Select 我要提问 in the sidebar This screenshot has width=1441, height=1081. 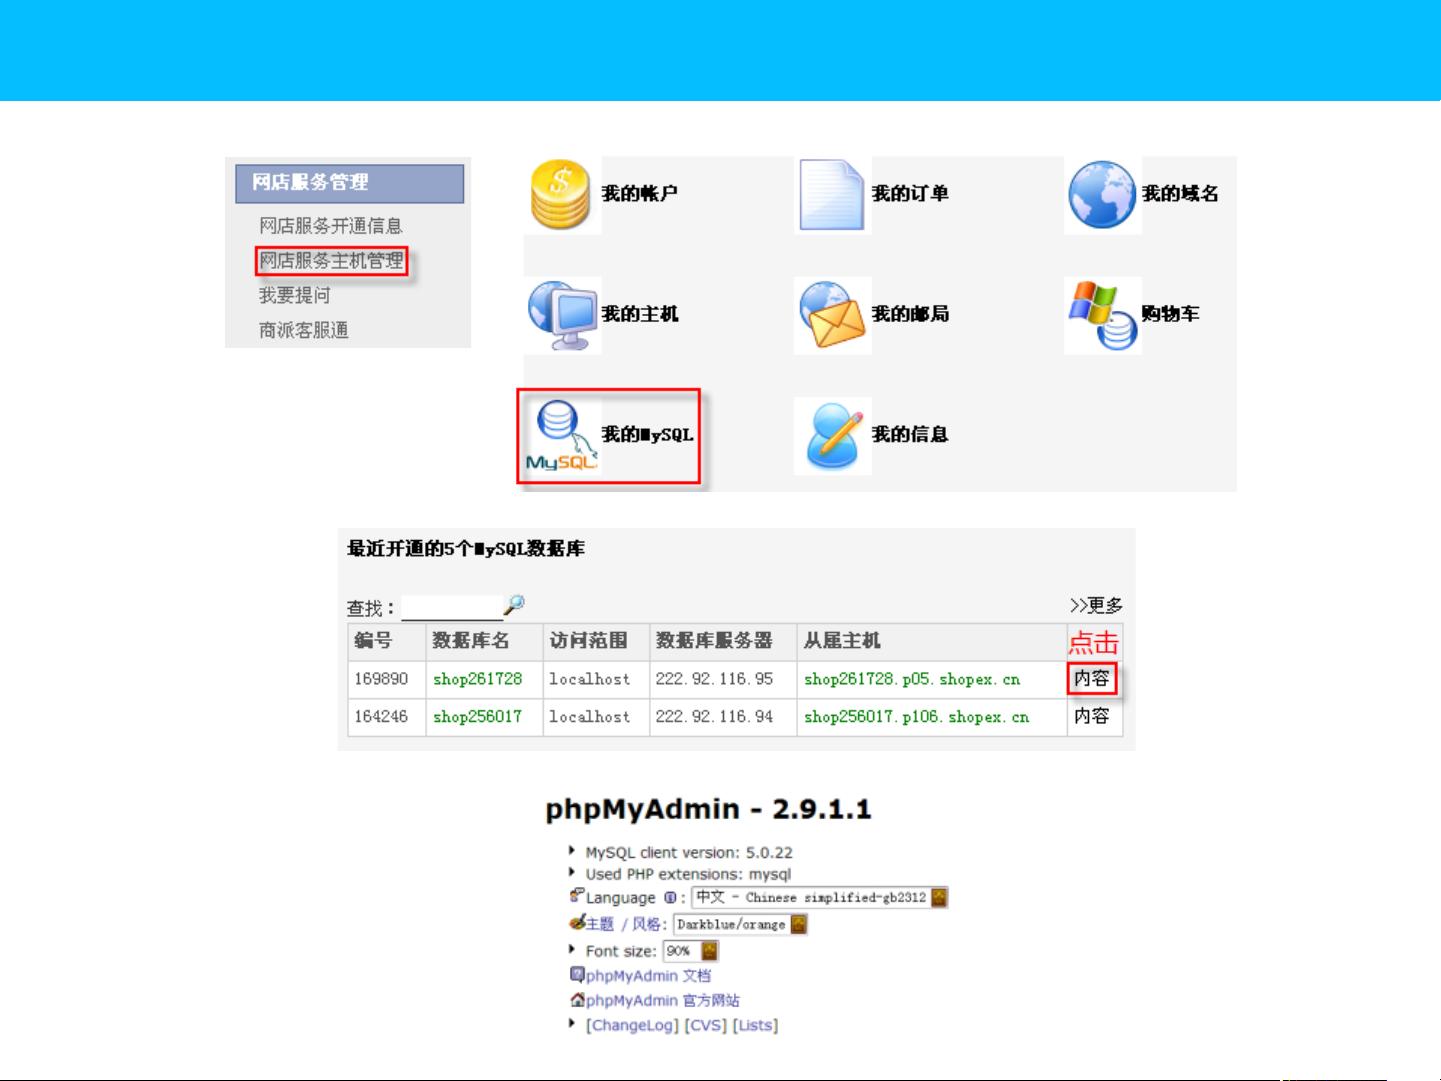pos(294,295)
